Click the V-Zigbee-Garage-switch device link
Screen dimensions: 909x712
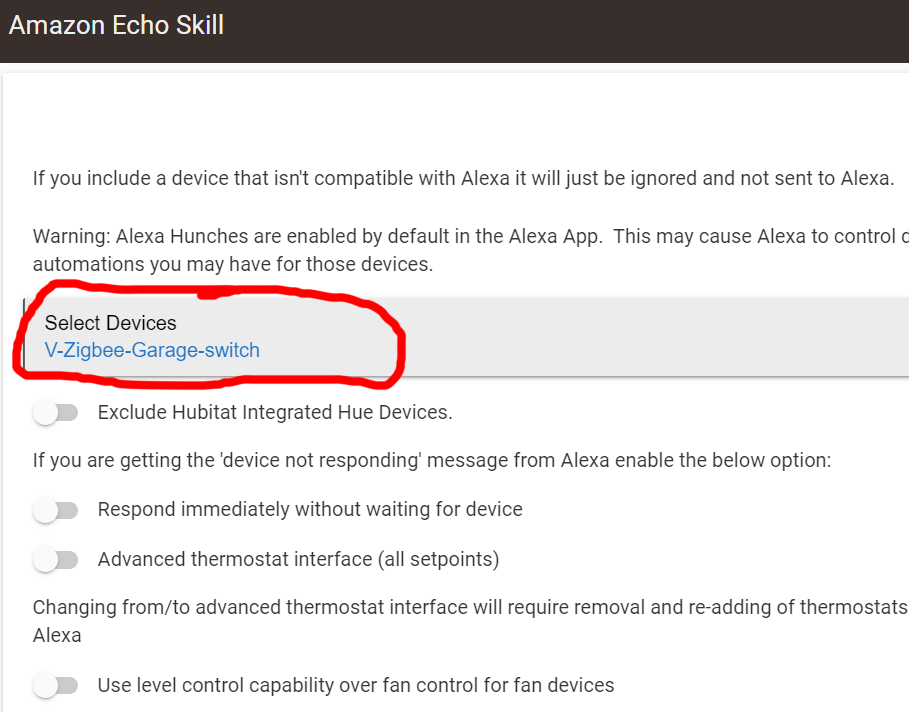[152, 351]
